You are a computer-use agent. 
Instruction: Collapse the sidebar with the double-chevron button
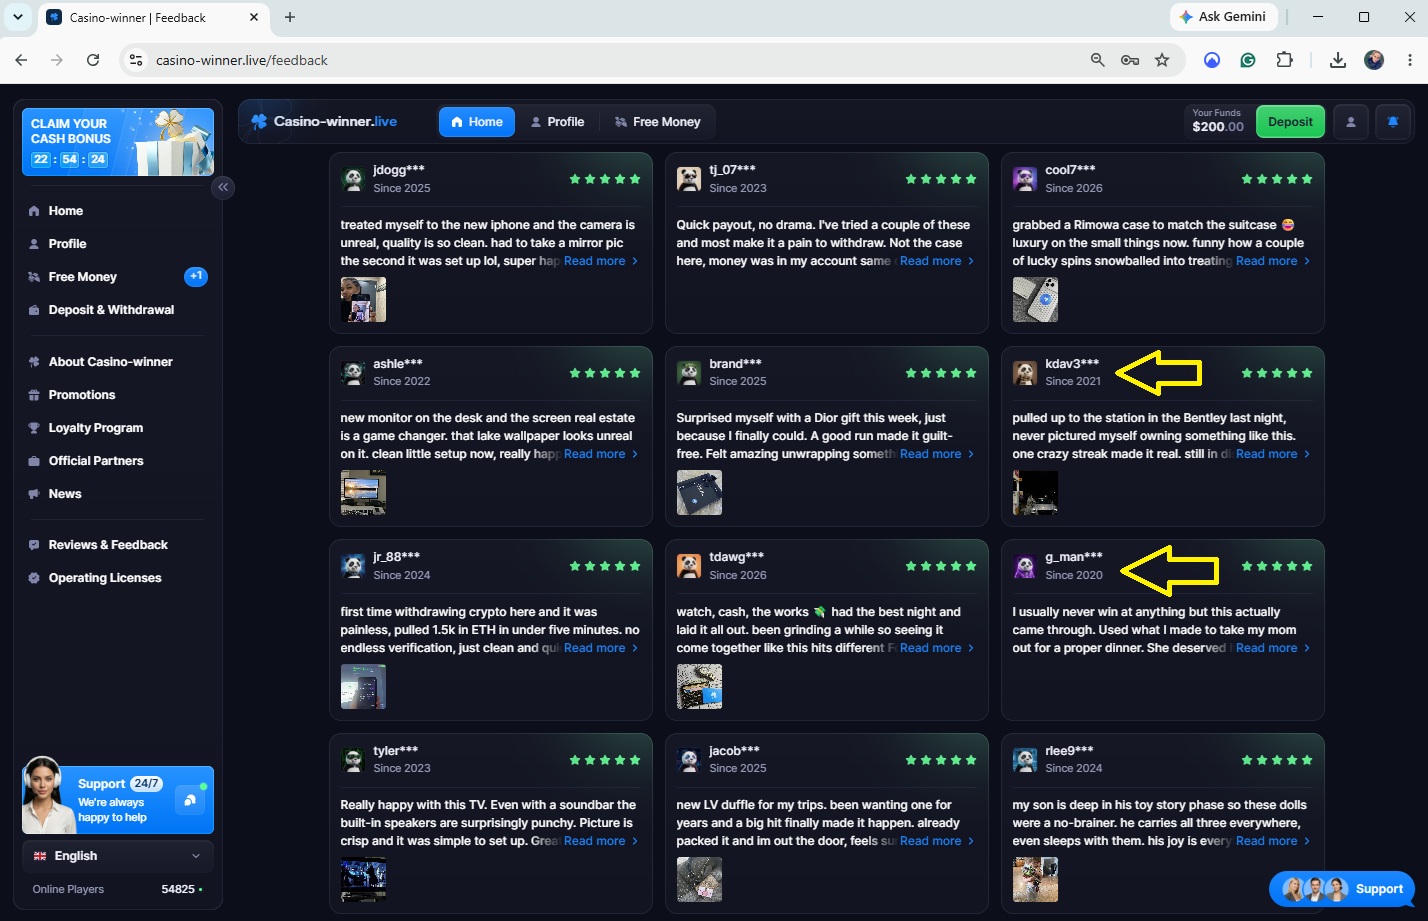[x=223, y=187]
